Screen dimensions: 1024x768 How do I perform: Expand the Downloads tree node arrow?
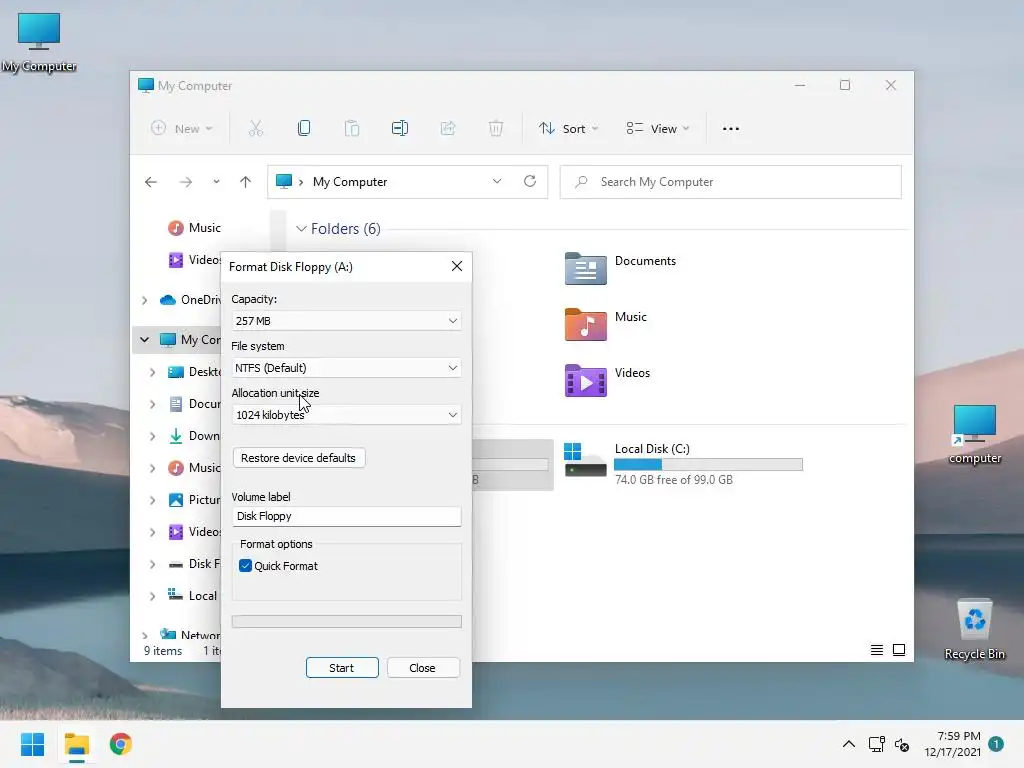click(152, 436)
